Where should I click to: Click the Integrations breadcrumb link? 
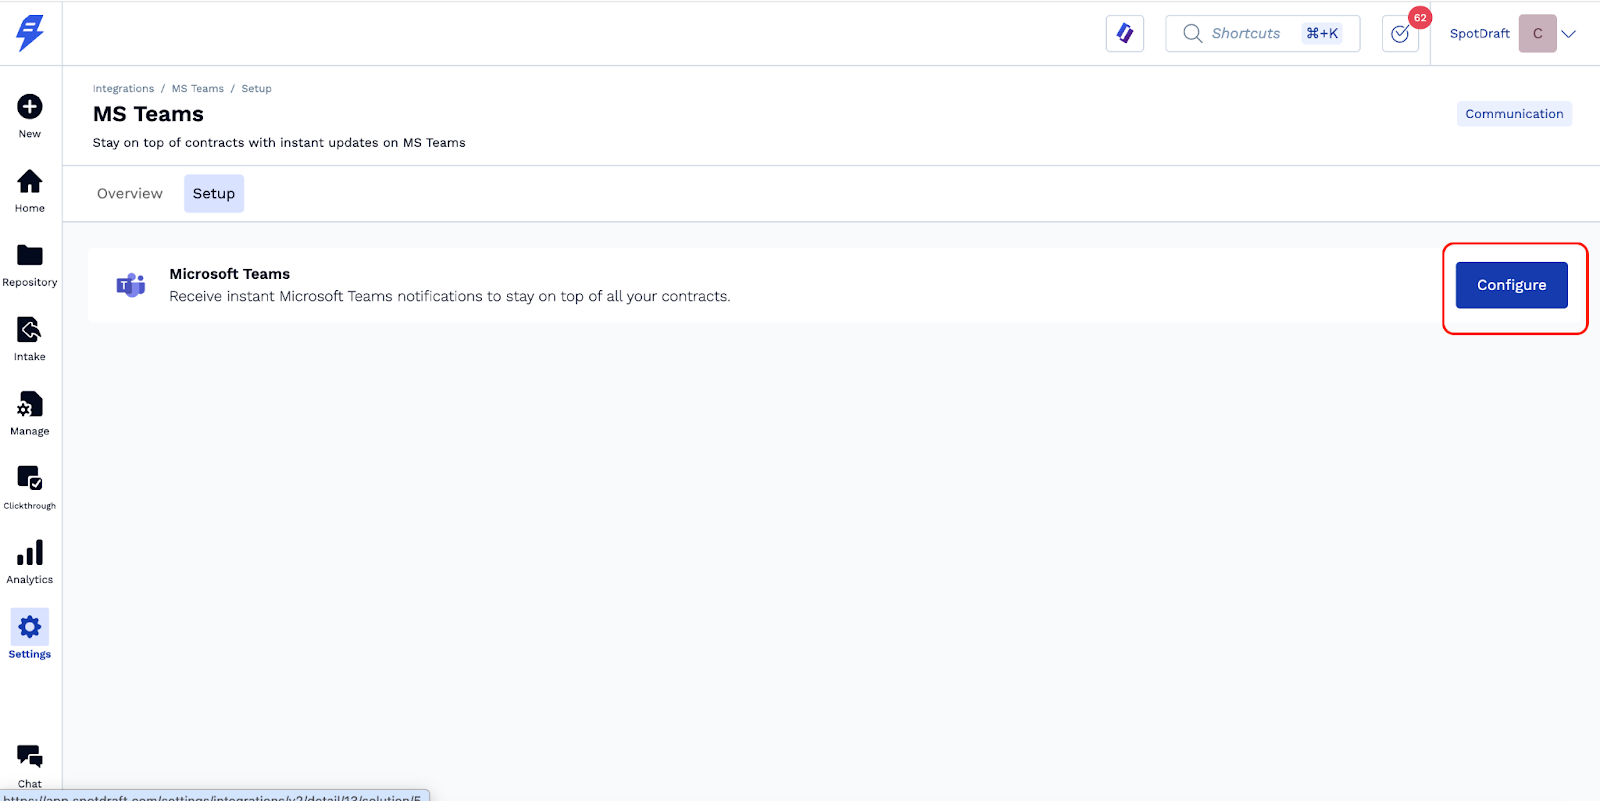123,89
